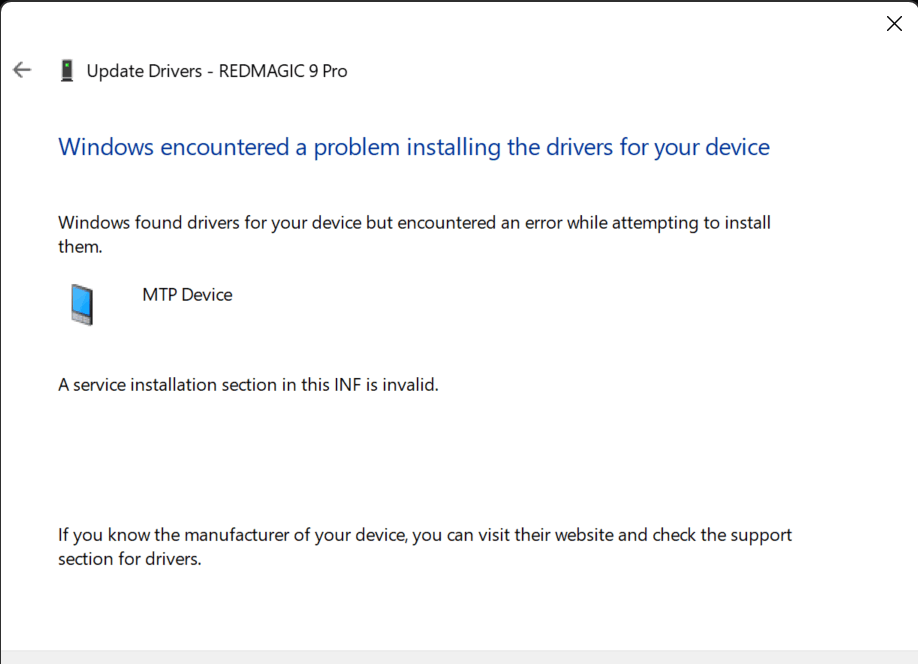Click the REDMAGIC 9 Pro device name
The image size is (918, 664).
[283, 71]
